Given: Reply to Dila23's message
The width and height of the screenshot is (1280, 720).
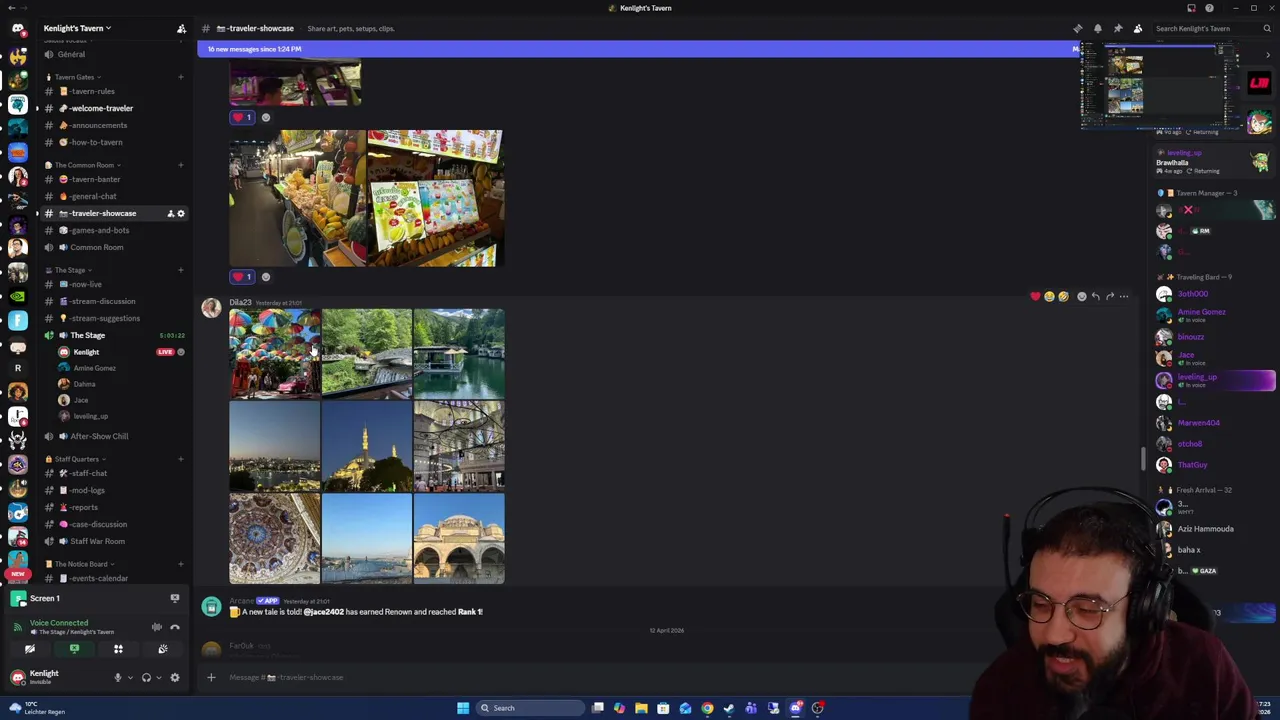Looking at the screenshot, I should pos(1095,296).
